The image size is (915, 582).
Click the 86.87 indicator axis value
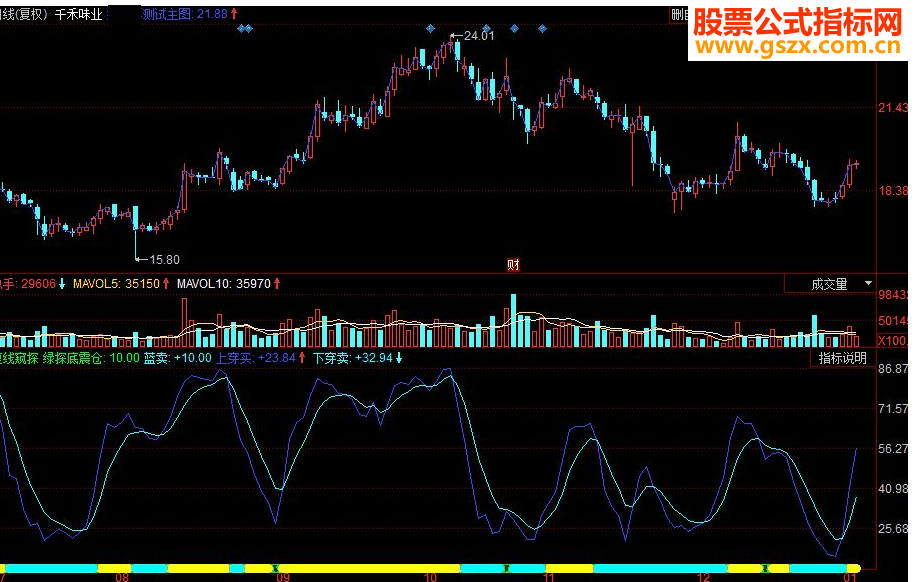tap(893, 369)
